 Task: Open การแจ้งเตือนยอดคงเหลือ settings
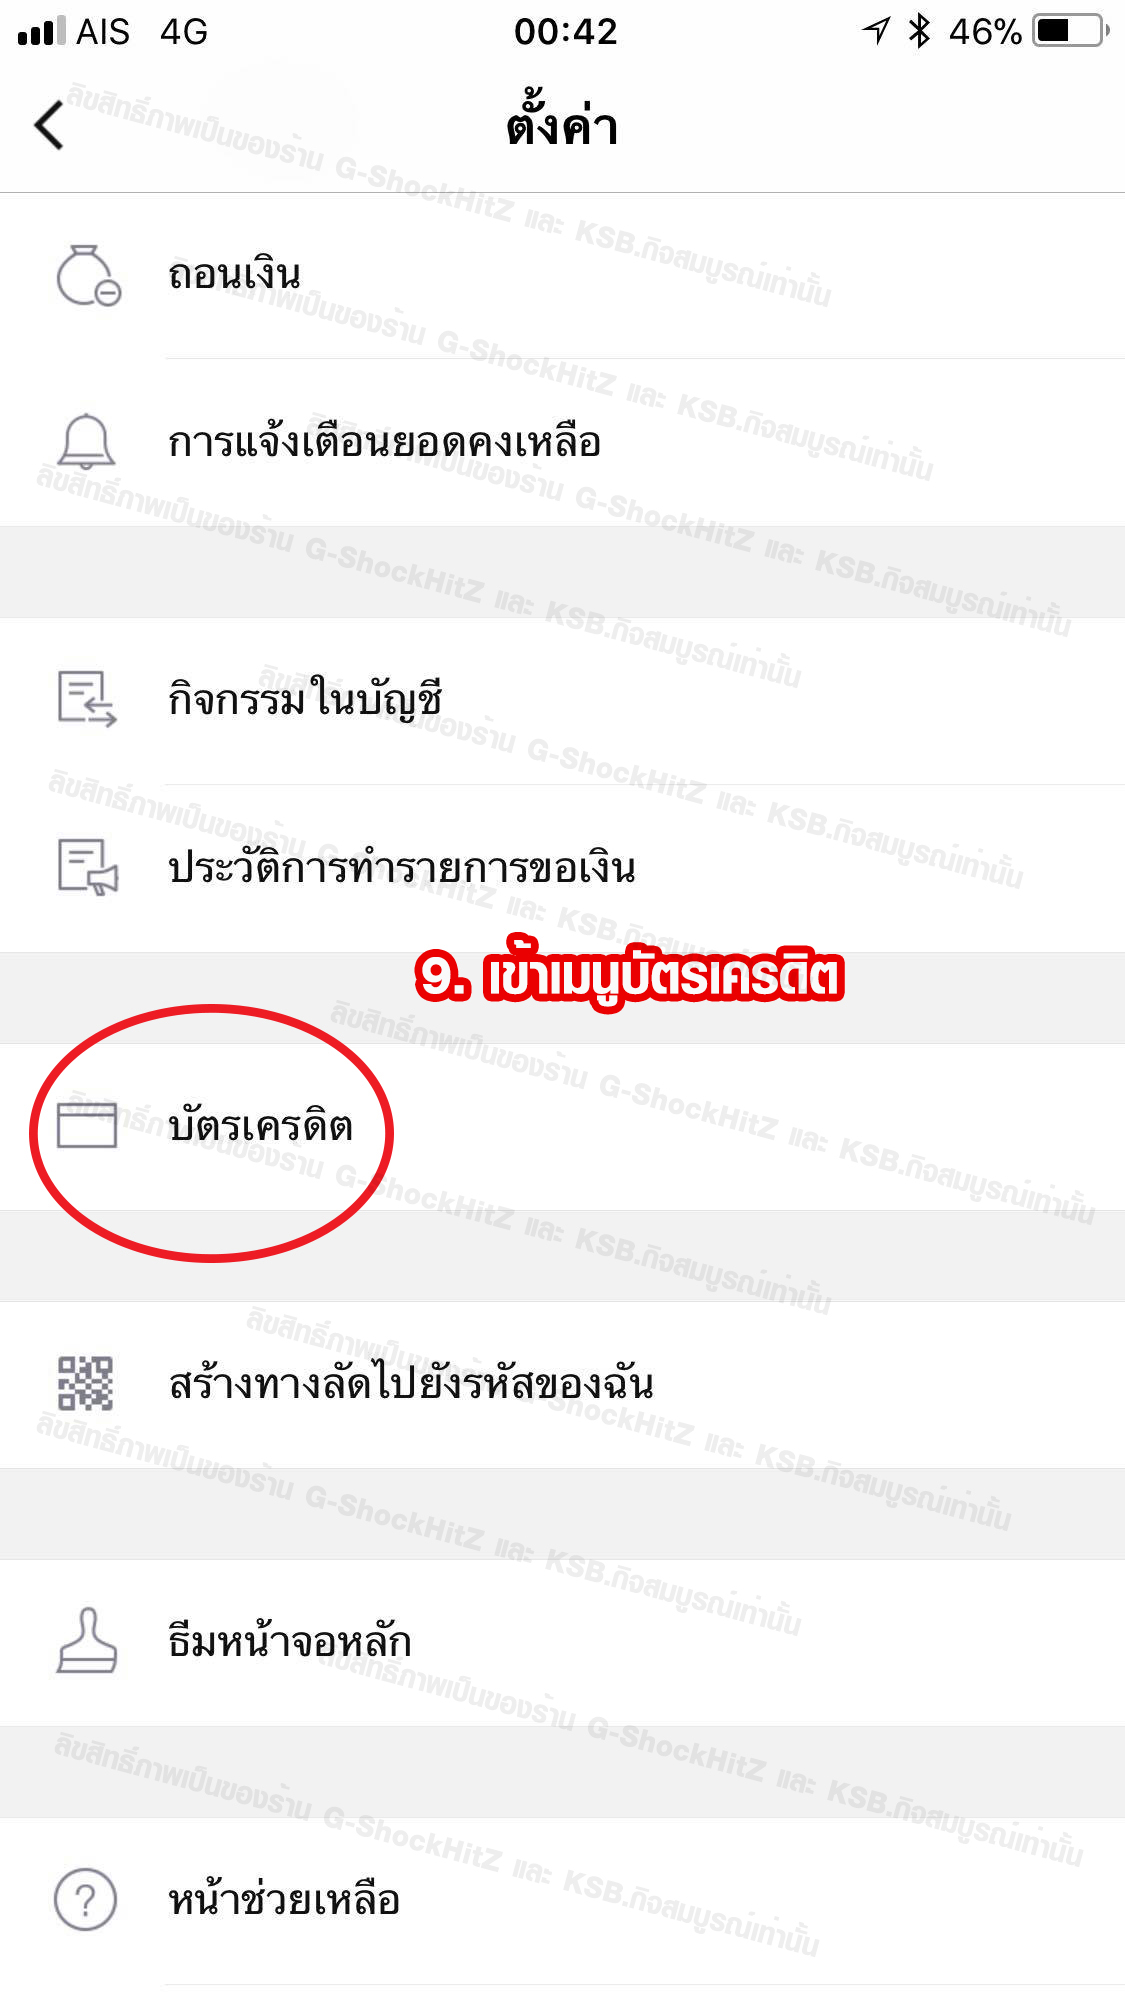(562, 442)
